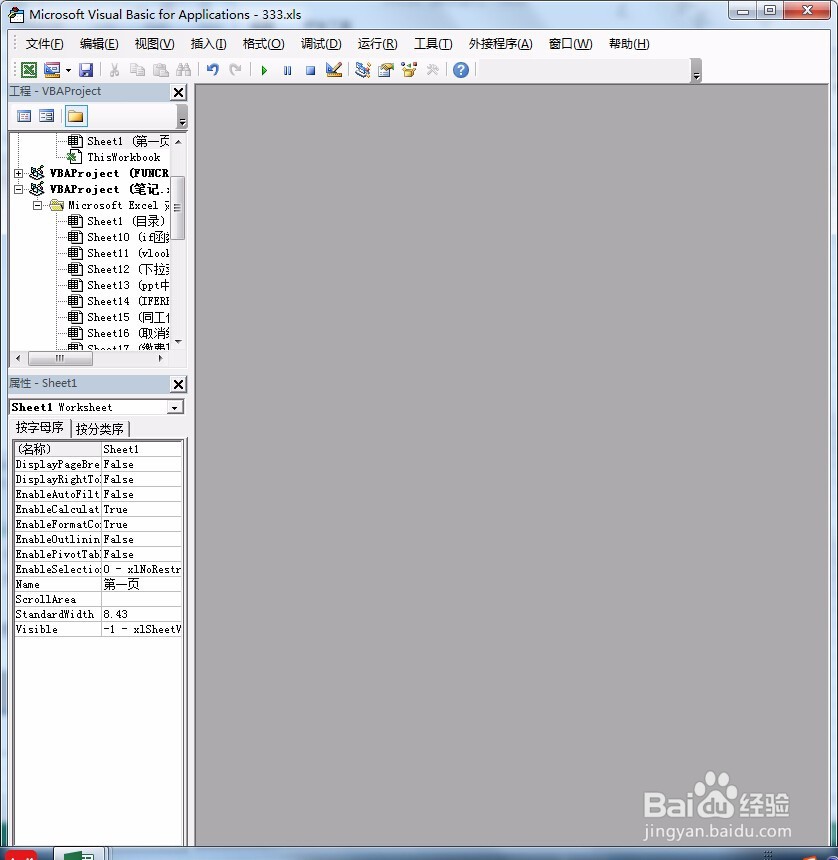Viewport: 838px width, 860px height.
Task: Click project tree scroll up arrow
Action: (x=178, y=142)
